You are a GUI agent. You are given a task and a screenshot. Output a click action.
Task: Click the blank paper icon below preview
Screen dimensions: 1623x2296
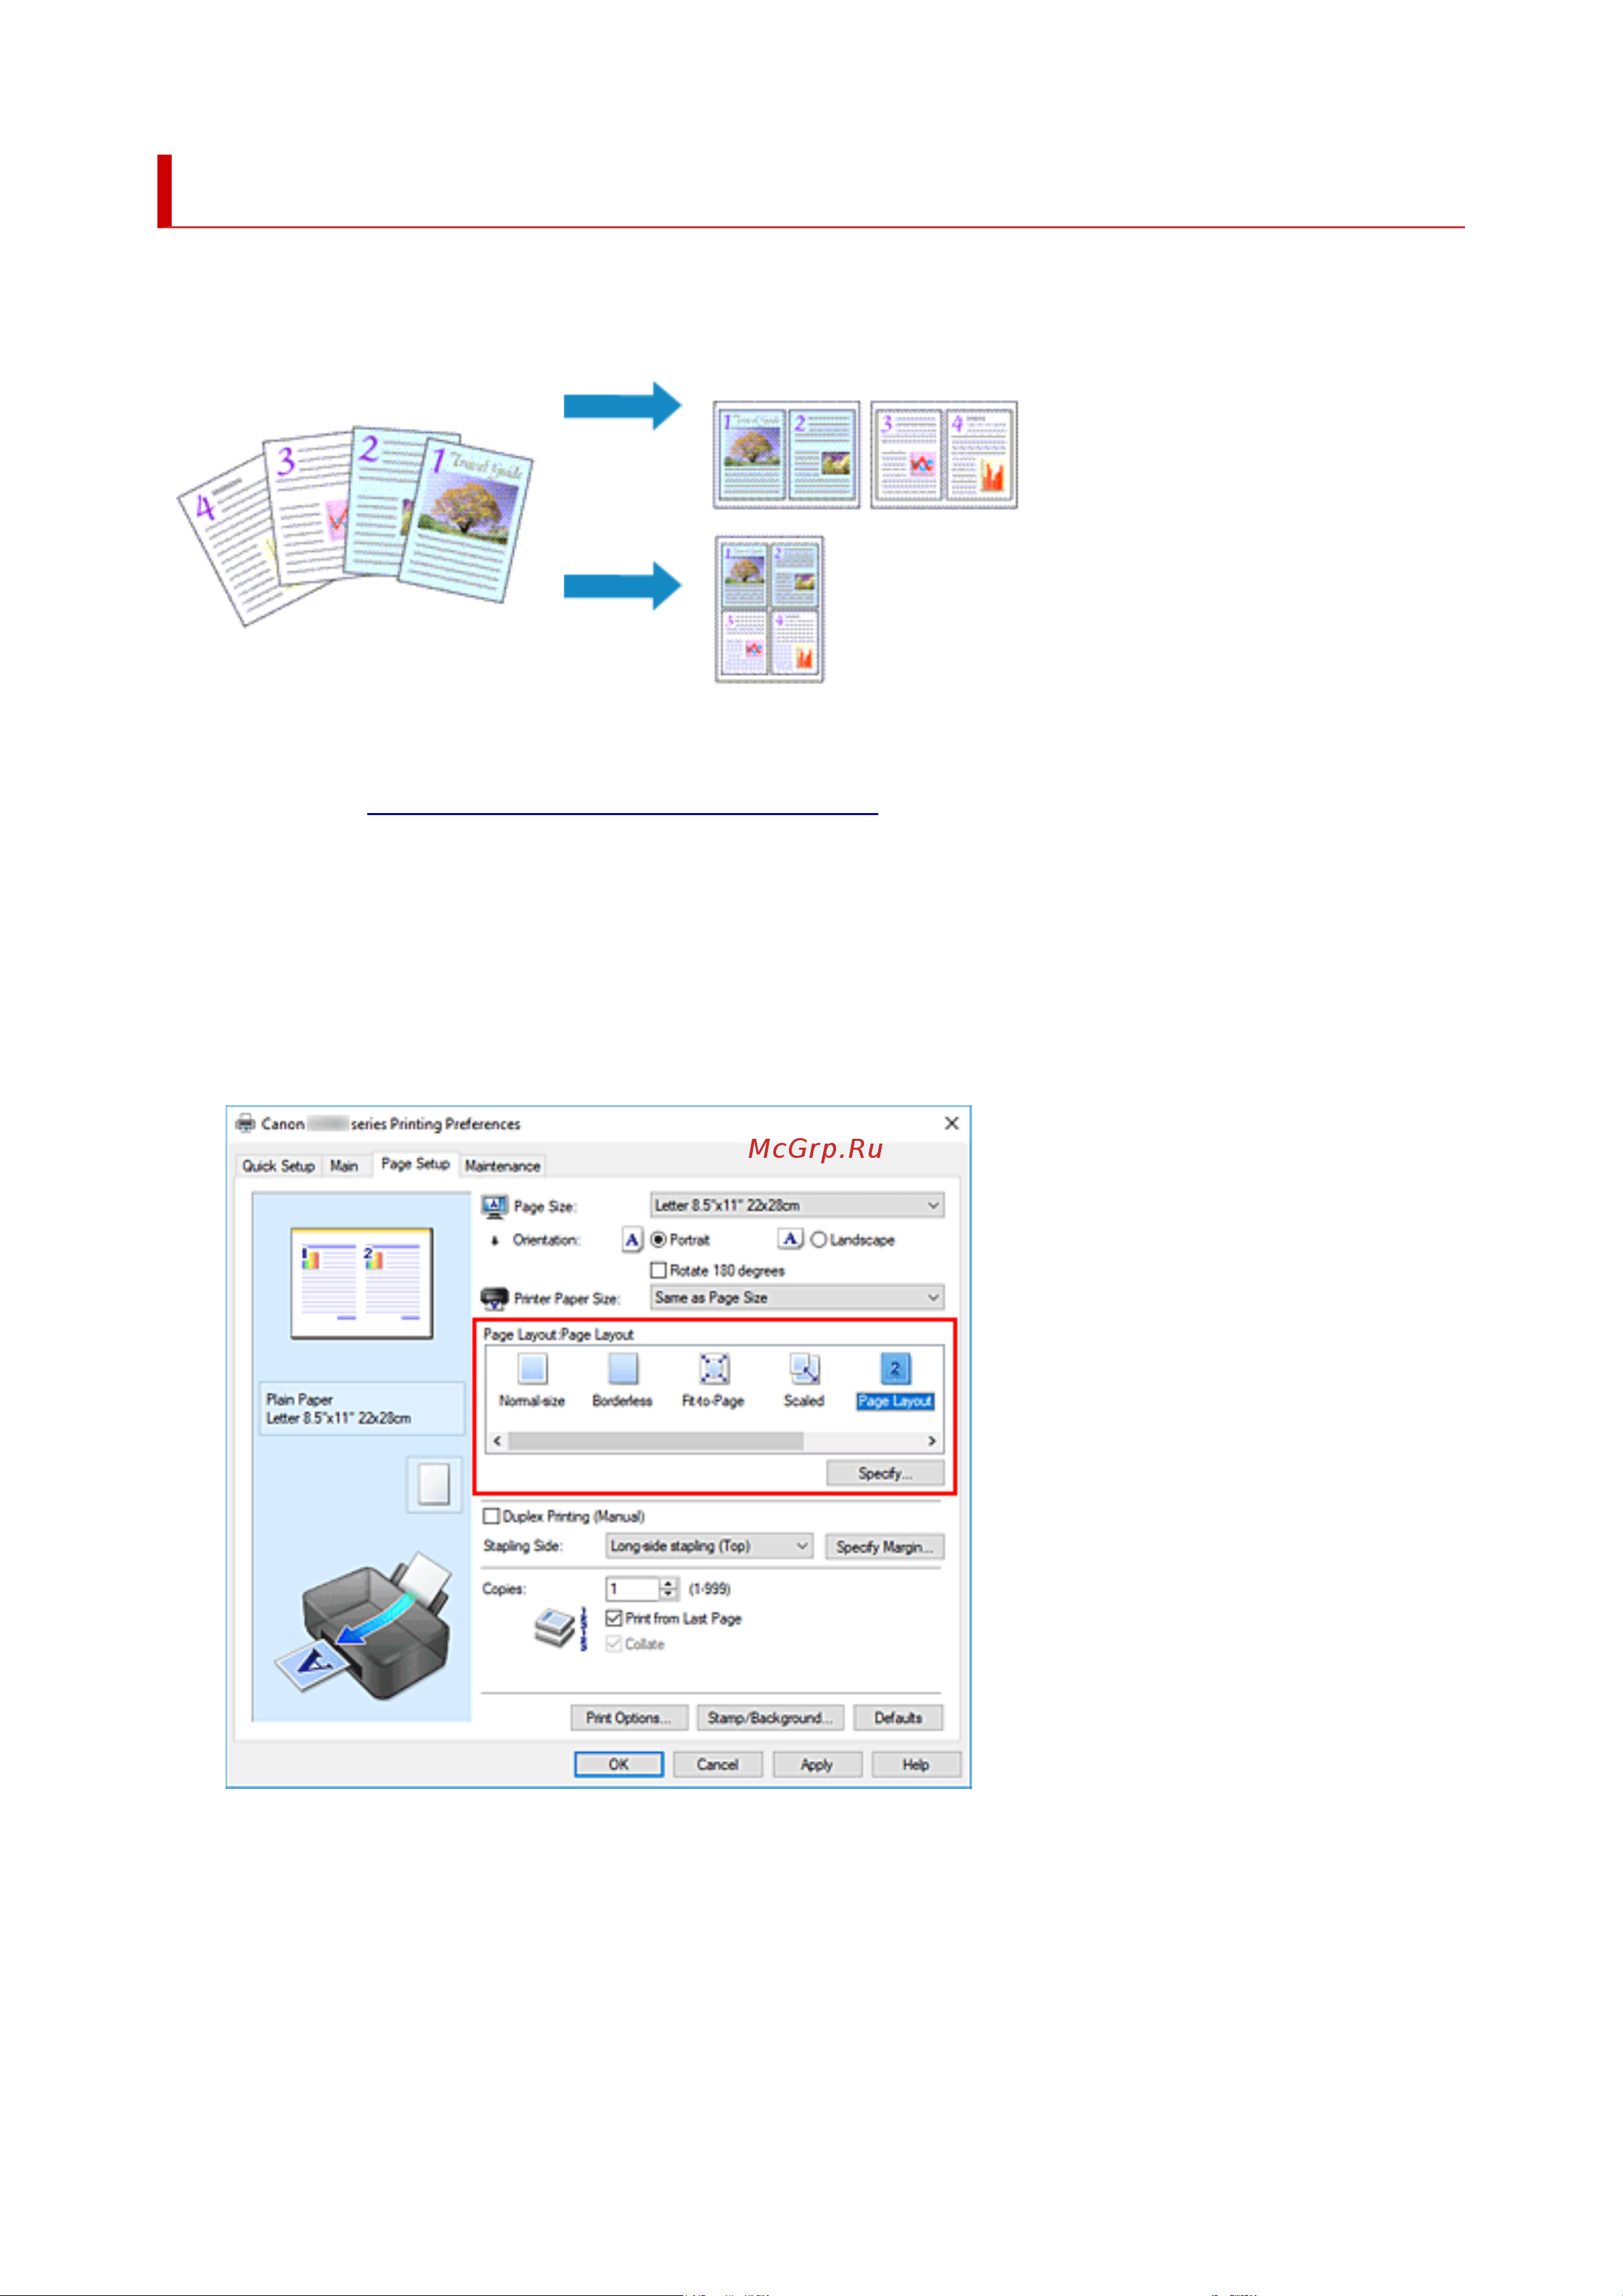coord(434,1484)
